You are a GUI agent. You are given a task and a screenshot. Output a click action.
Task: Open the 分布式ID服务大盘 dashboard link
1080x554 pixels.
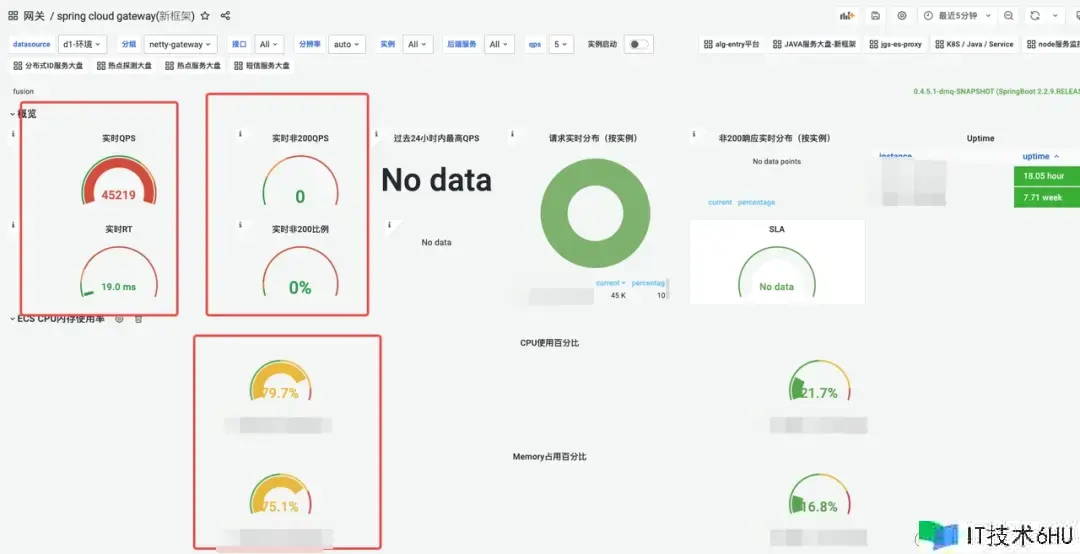(x=48, y=65)
